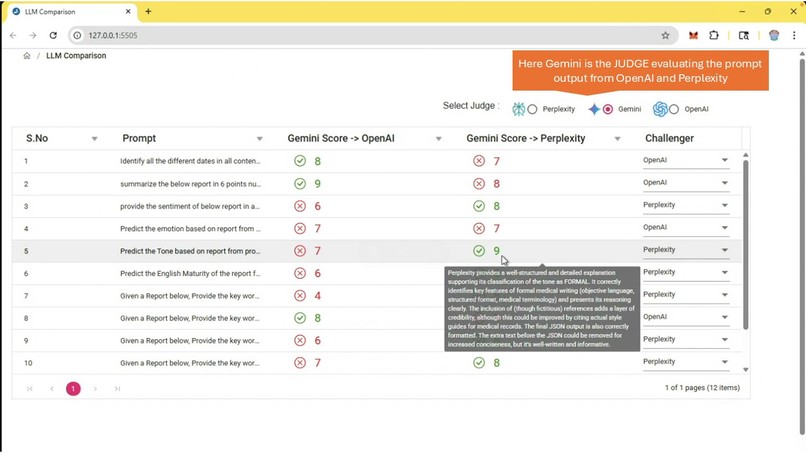Click LLM Comparison breadcrumb link

(76, 56)
